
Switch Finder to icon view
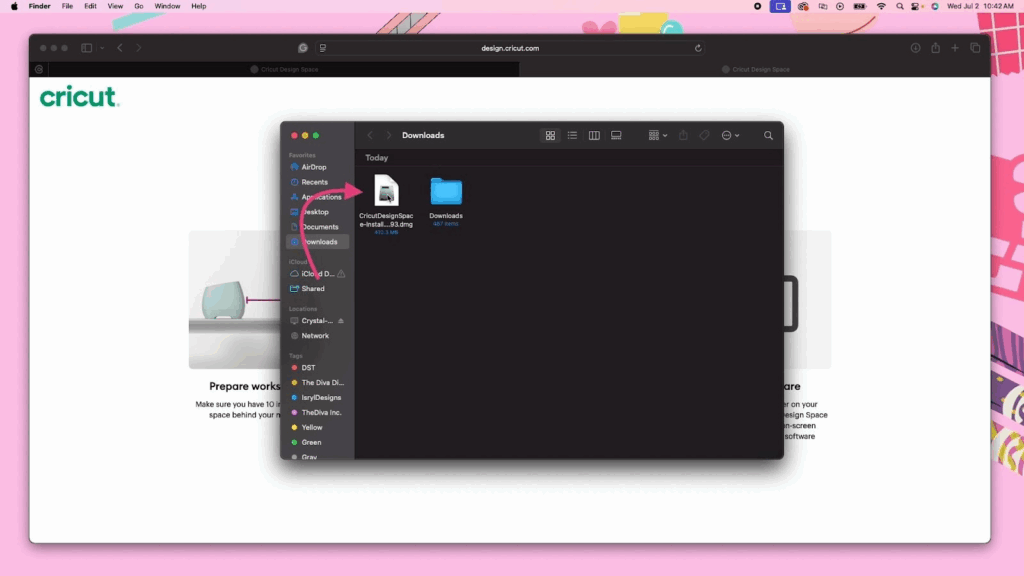(550, 135)
